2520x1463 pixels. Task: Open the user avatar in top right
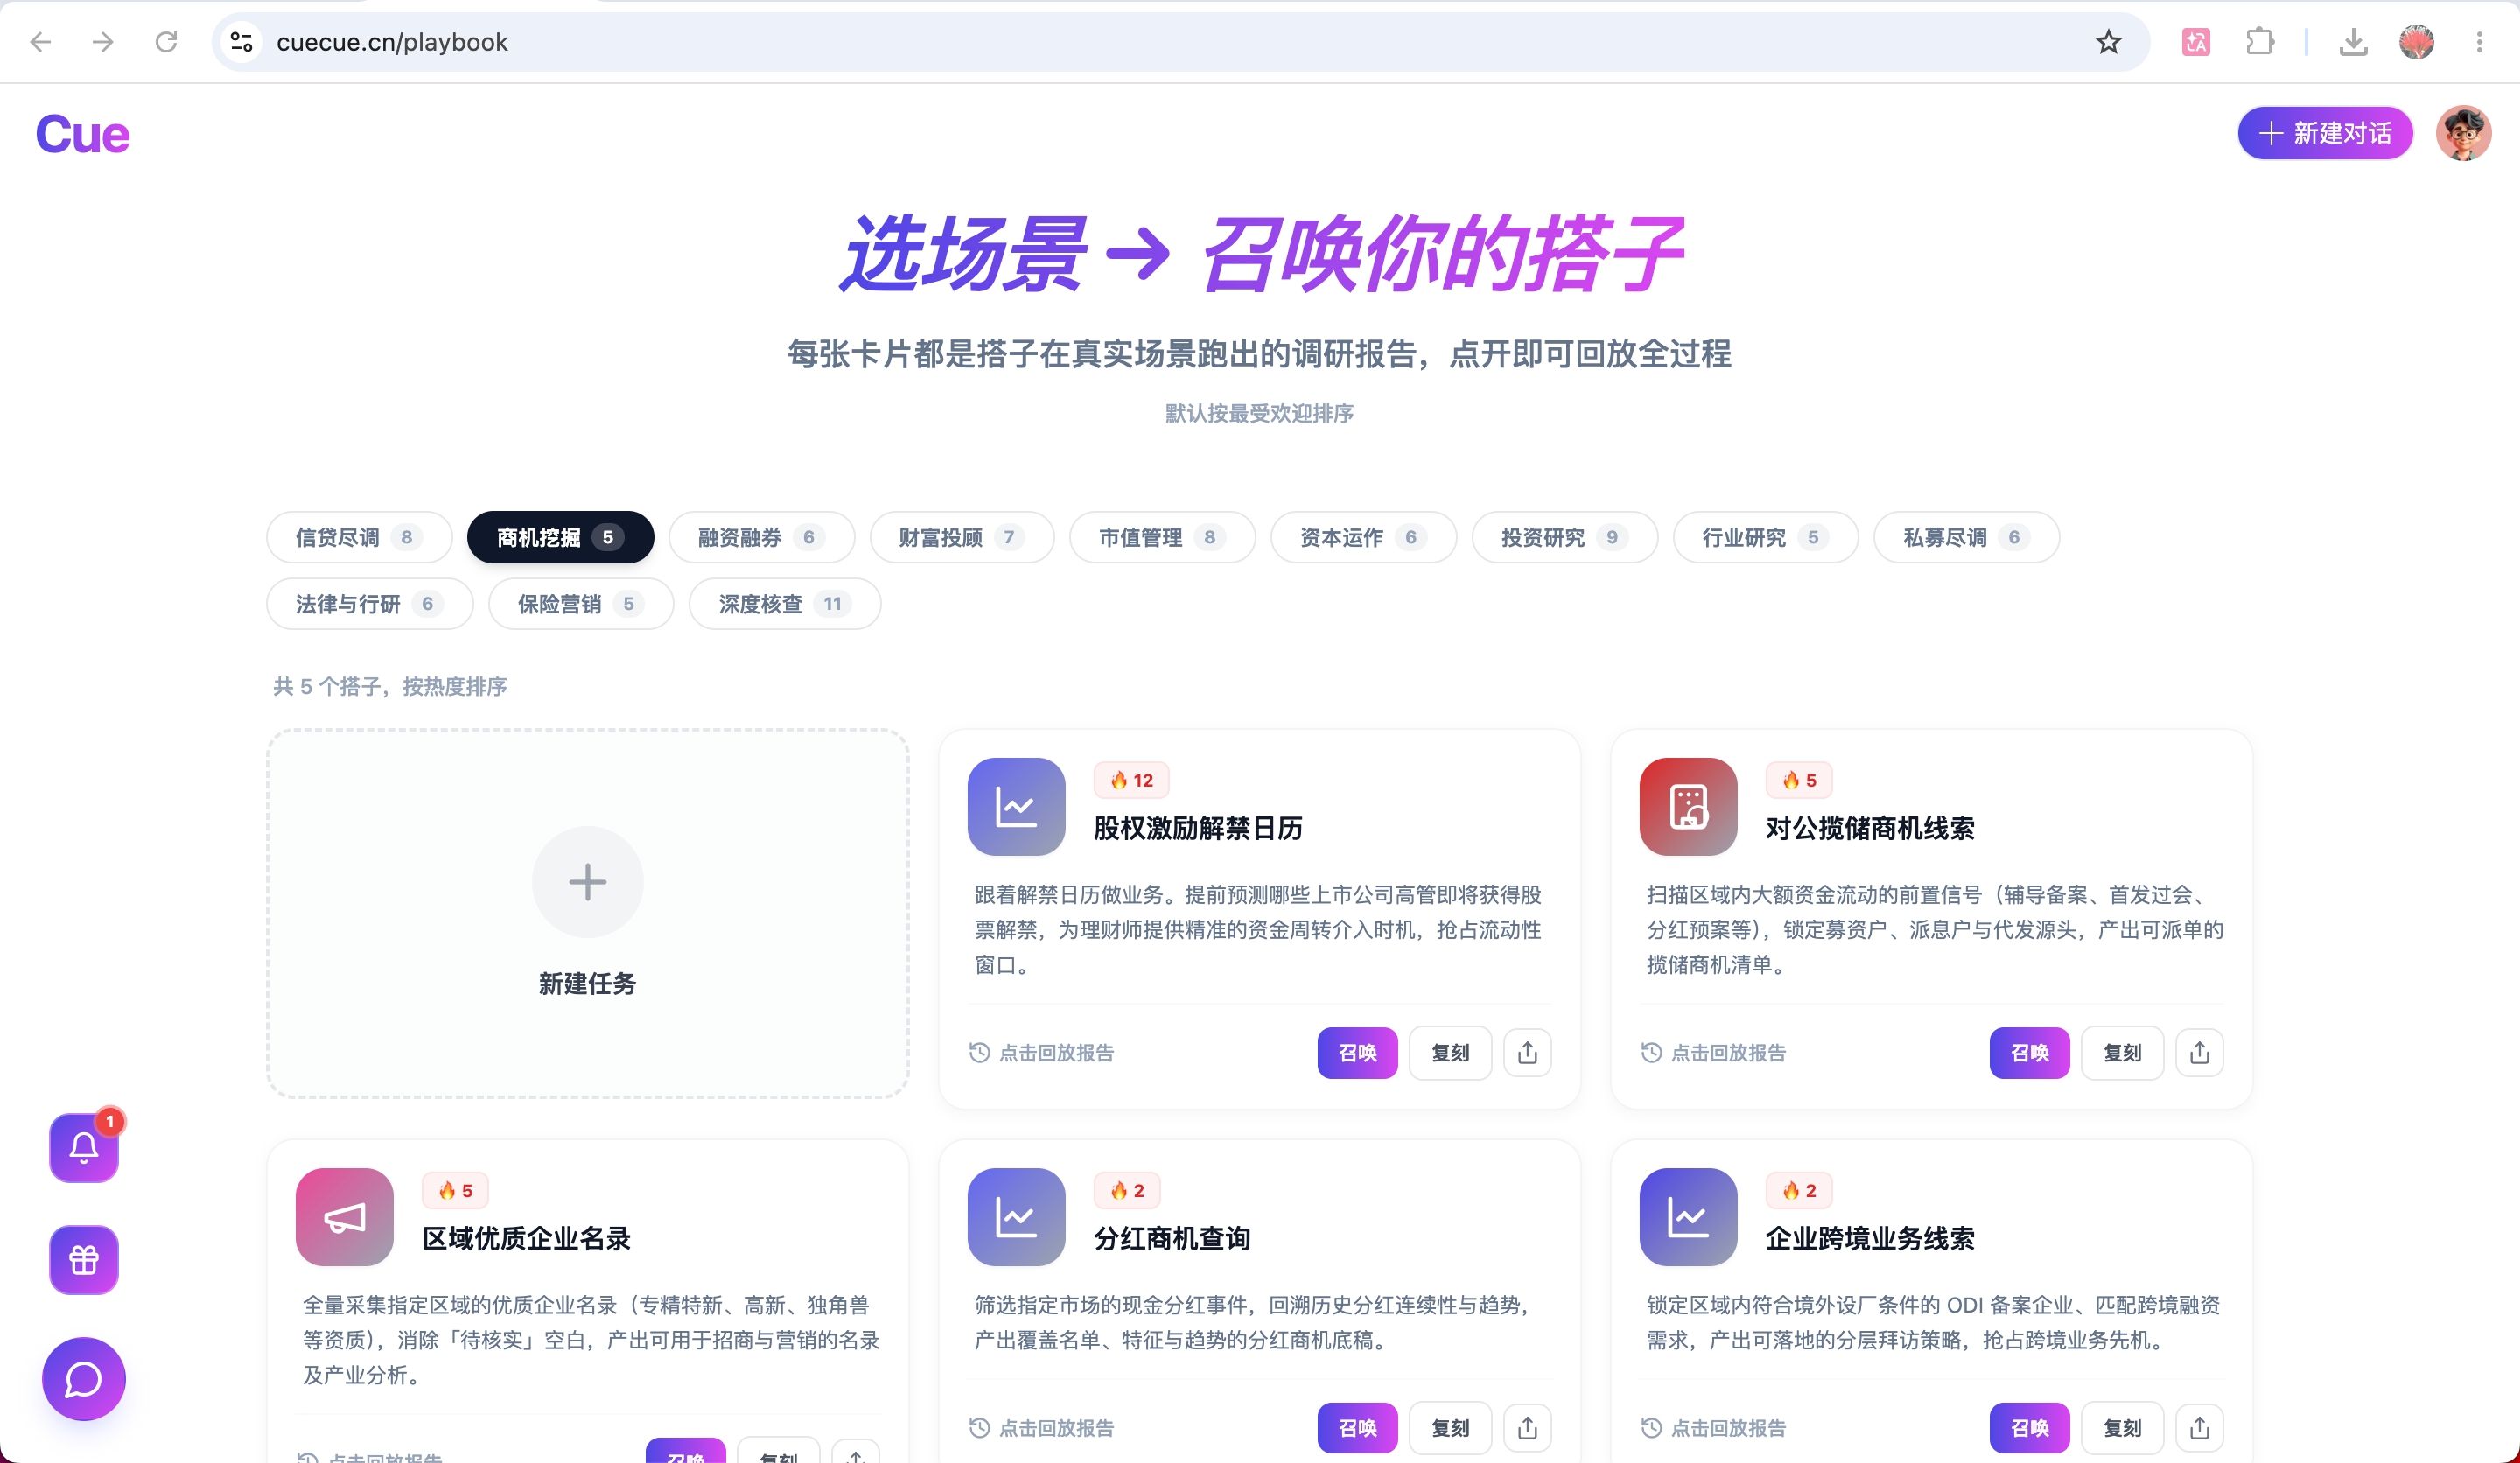pos(2463,133)
